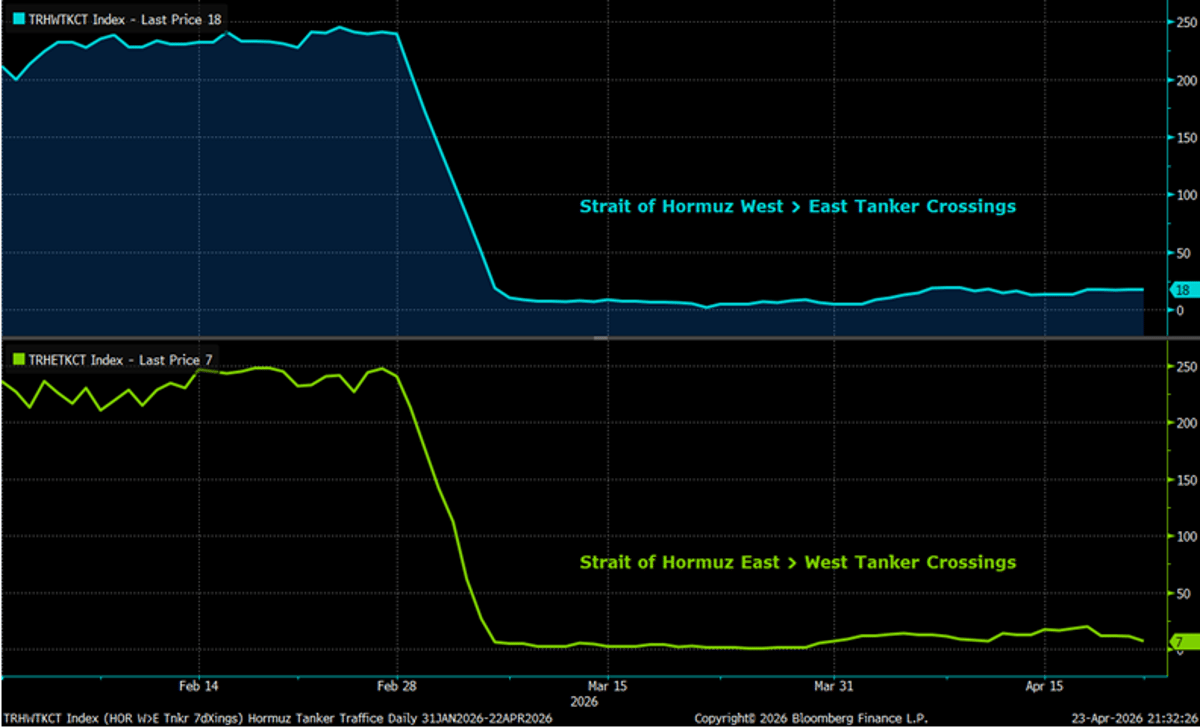The image size is (1200, 728).
Task: Click the Mar 31 date axis label
Action: (x=833, y=687)
